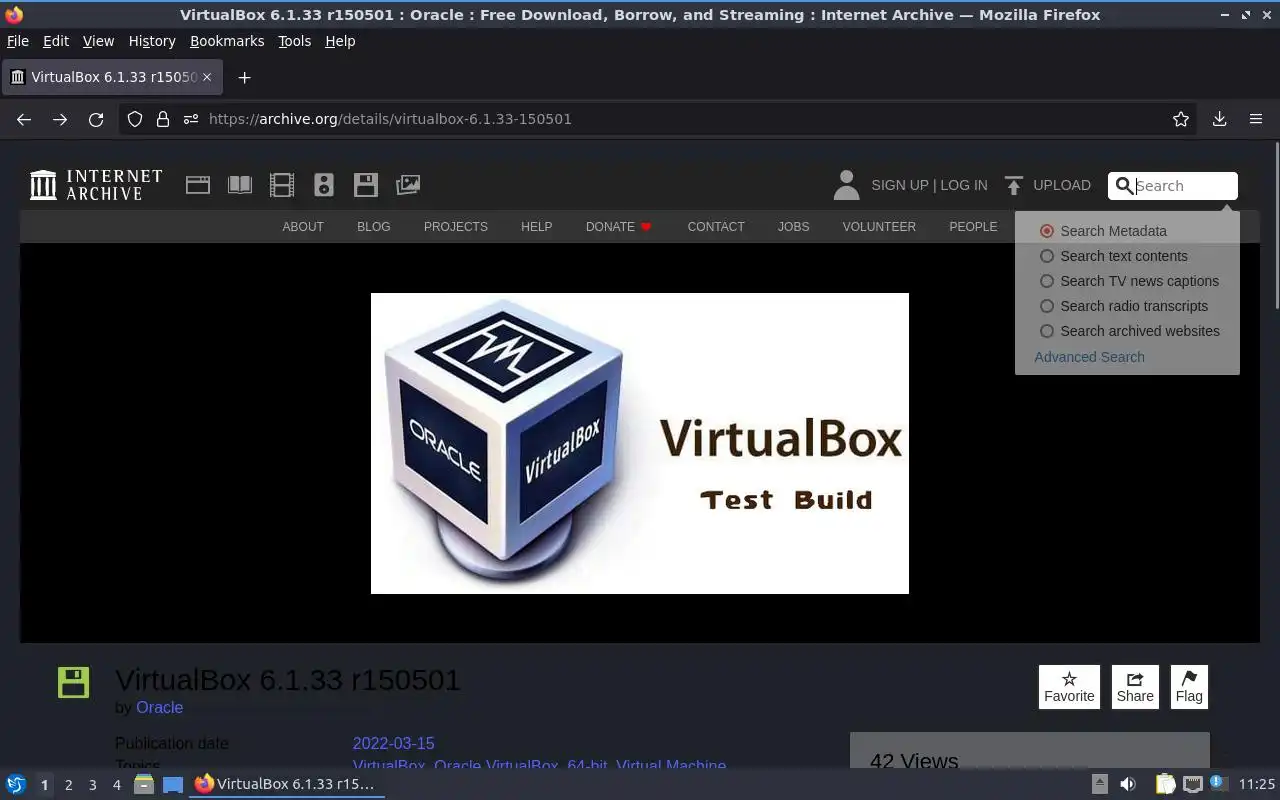Open the tracking protection shield icon
This screenshot has height=800, width=1280.
pos(135,119)
